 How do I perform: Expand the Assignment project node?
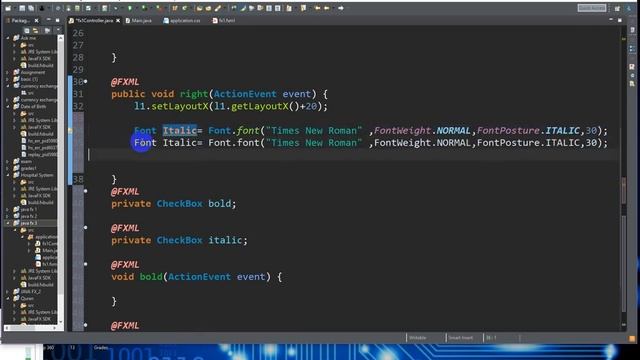[8, 72]
